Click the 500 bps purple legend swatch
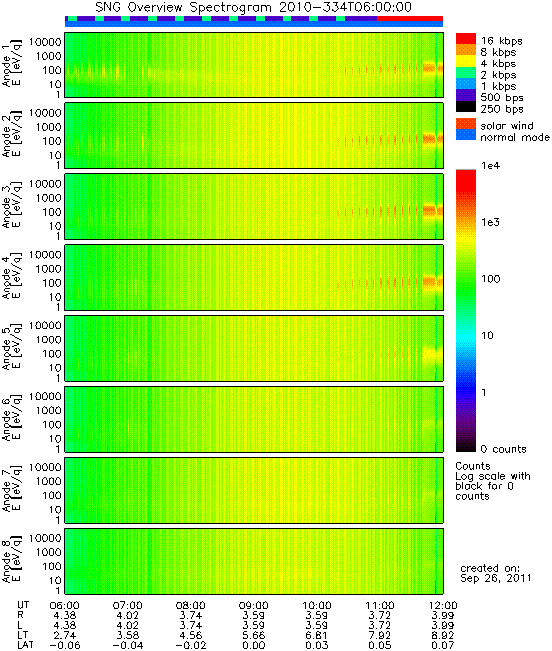This screenshot has height=651, width=552. click(466, 95)
